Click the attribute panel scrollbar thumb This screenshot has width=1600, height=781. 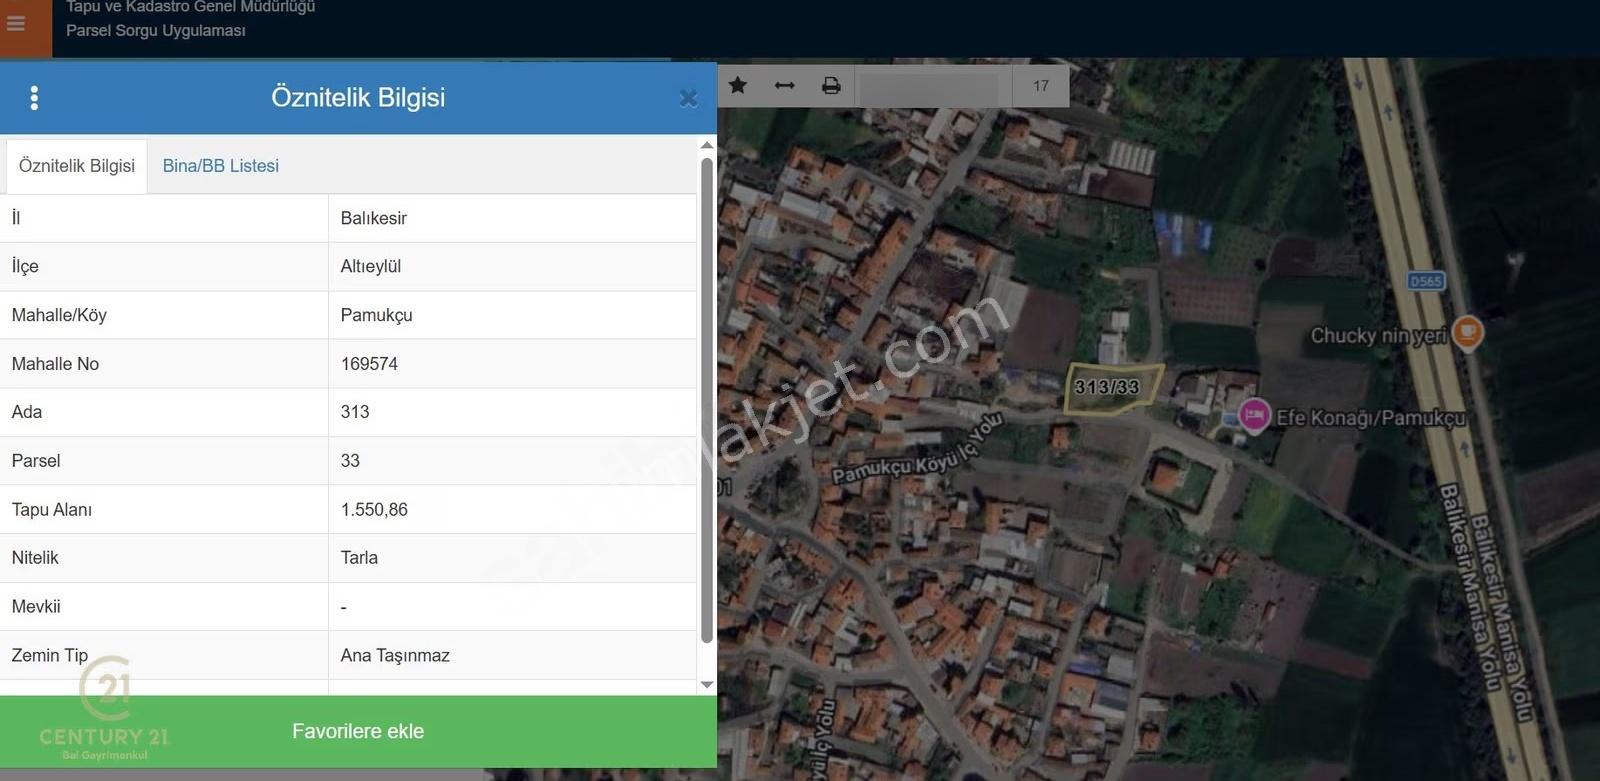707,400
